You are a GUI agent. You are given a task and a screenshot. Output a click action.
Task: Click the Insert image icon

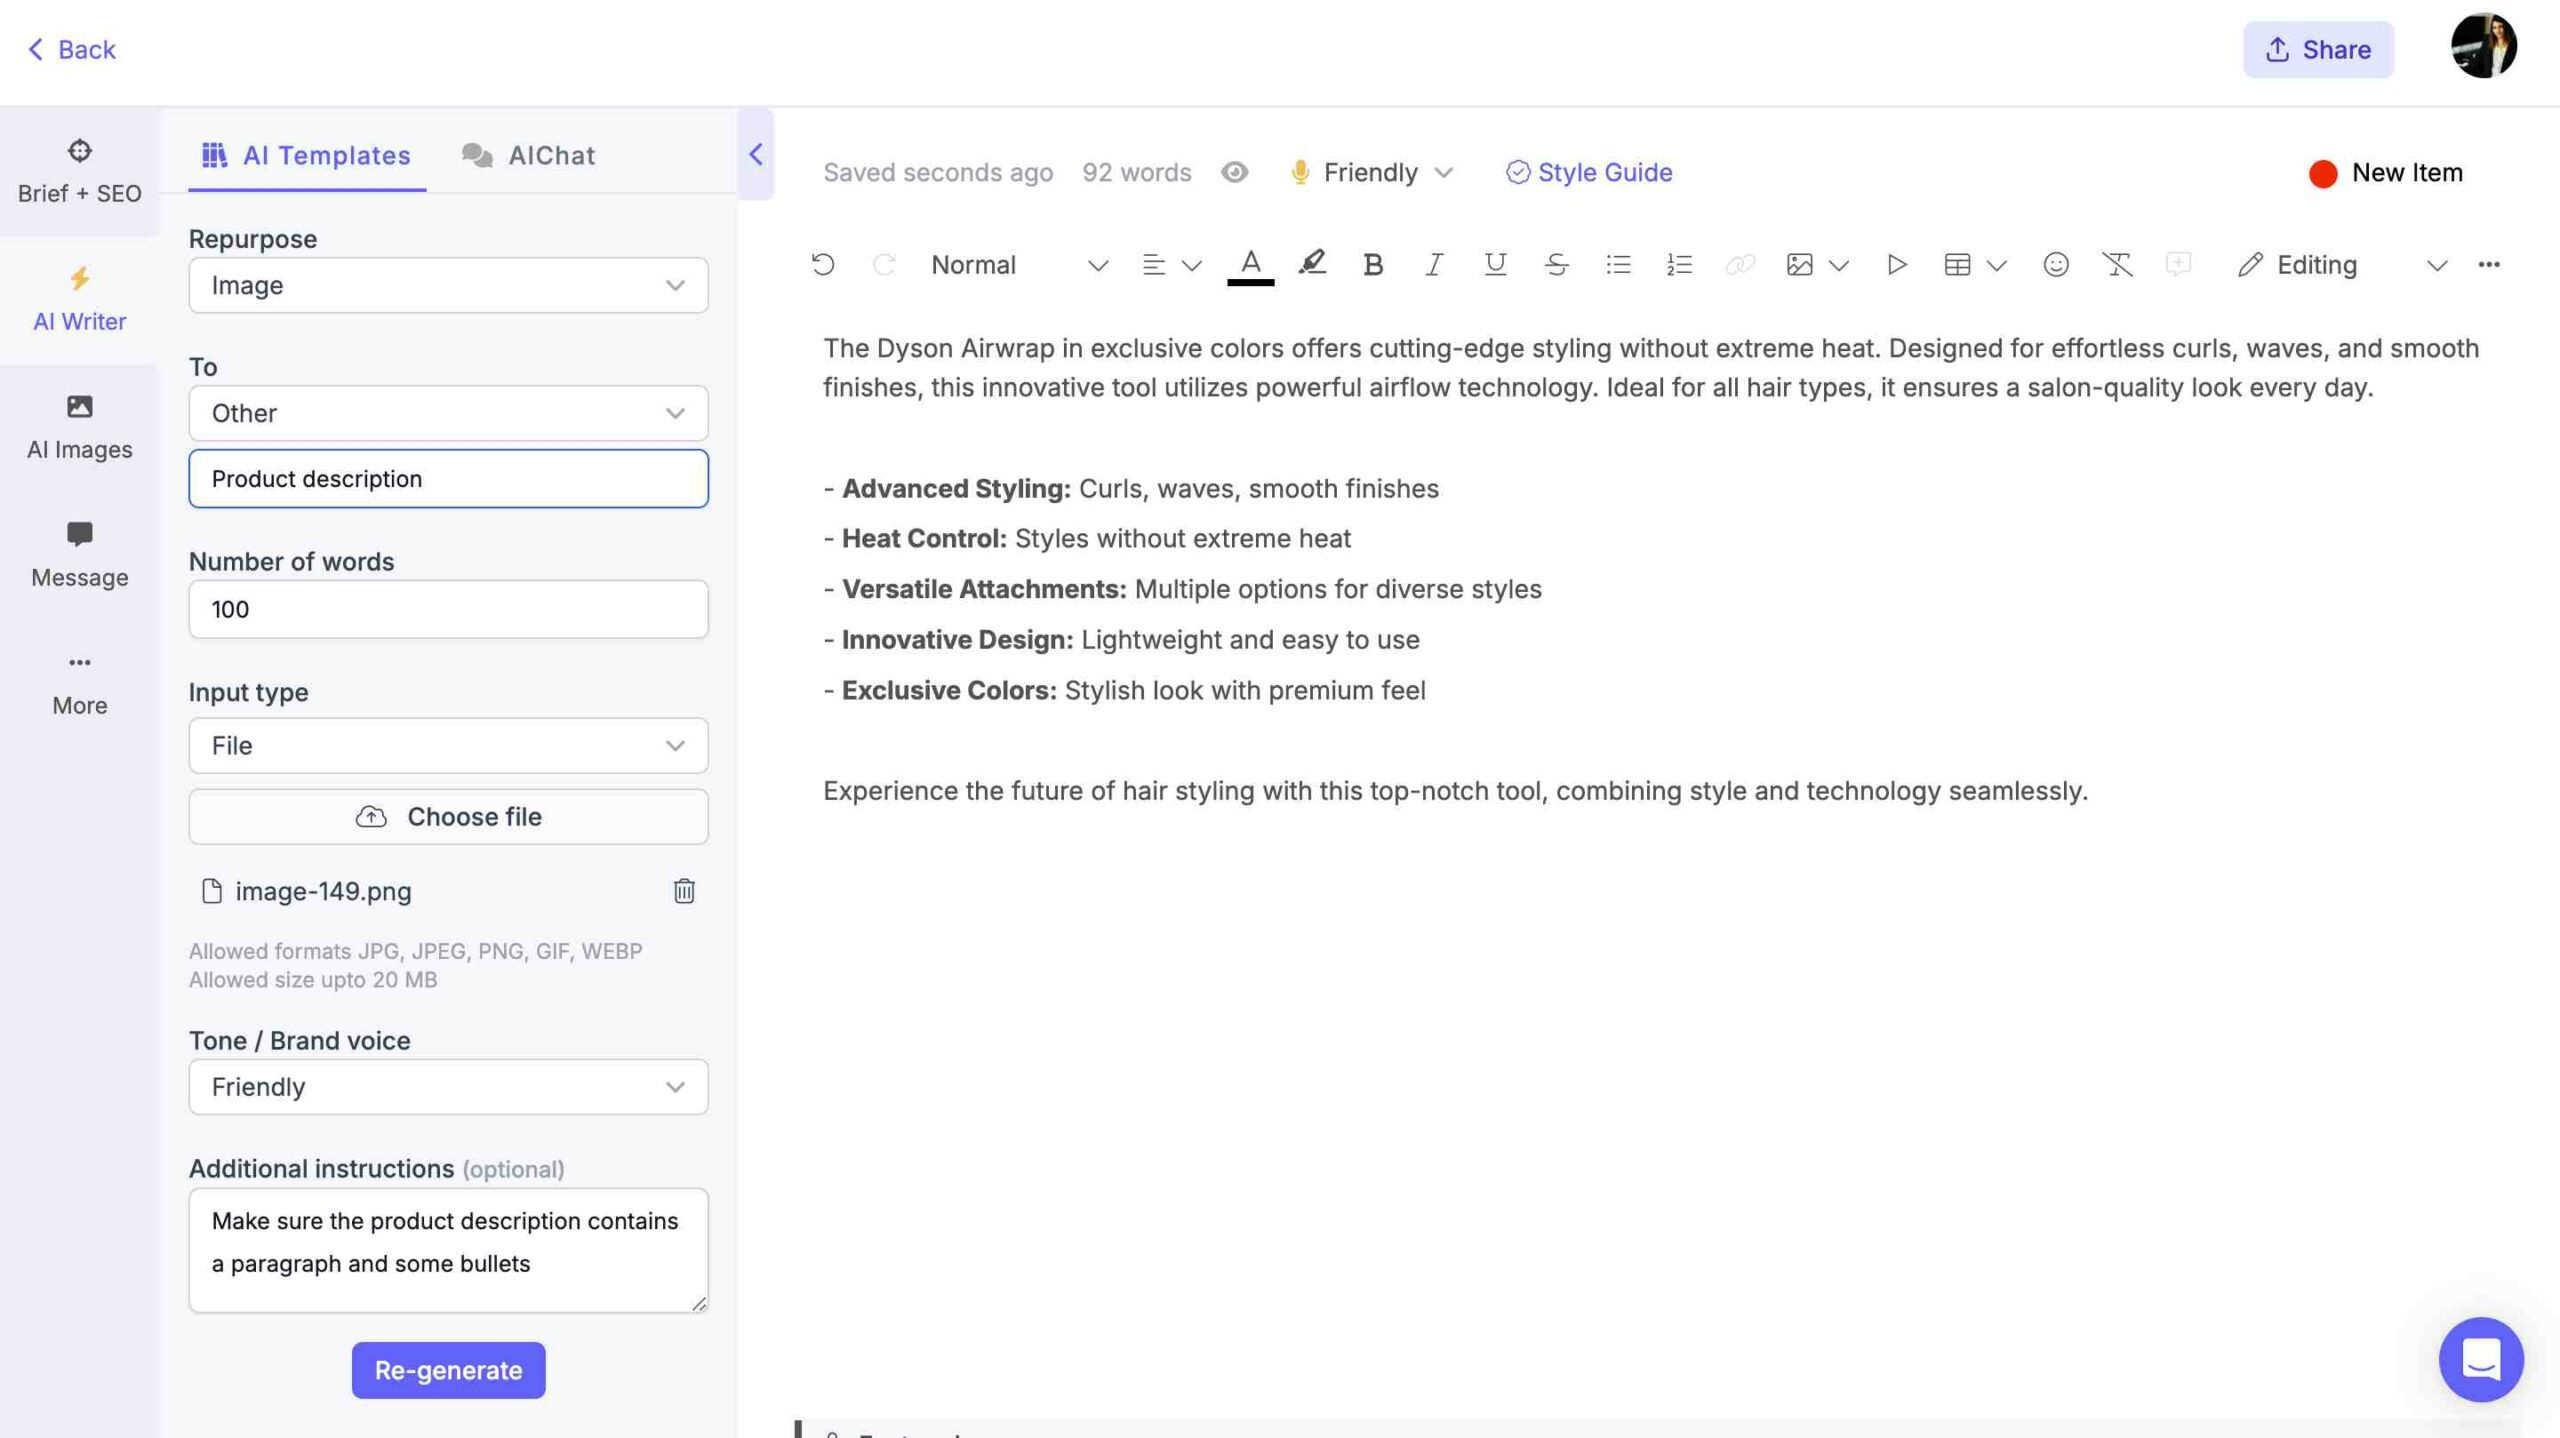(x=1797, y=264)
